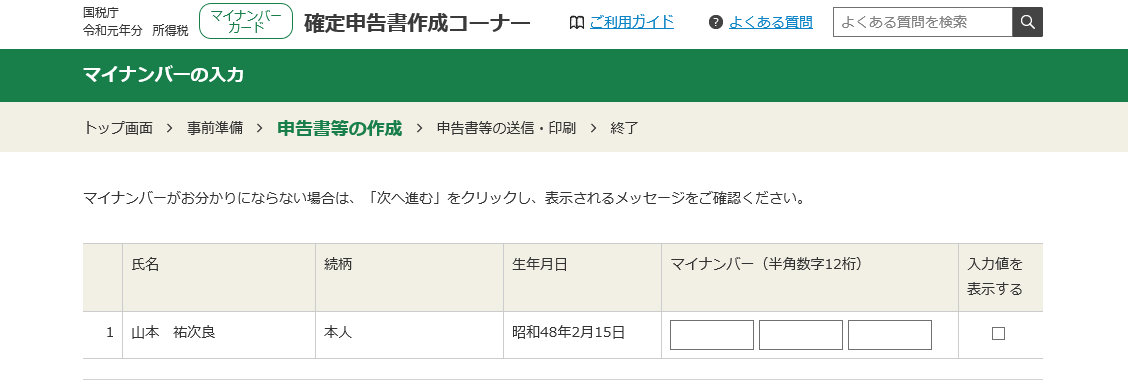Click the chevron before 終了
Screen dimensions: 1128x386
tap(593, 128)
